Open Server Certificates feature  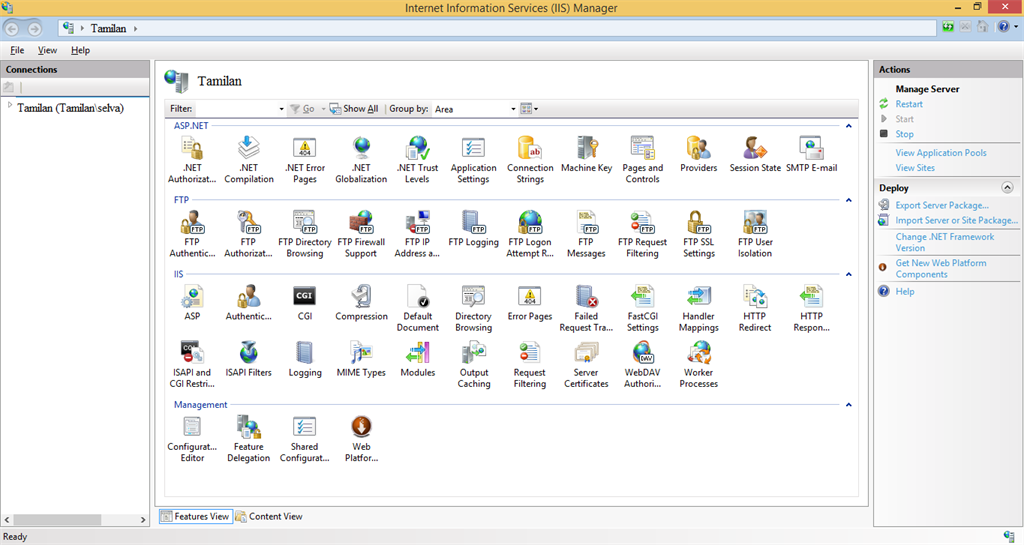(586, 365)
